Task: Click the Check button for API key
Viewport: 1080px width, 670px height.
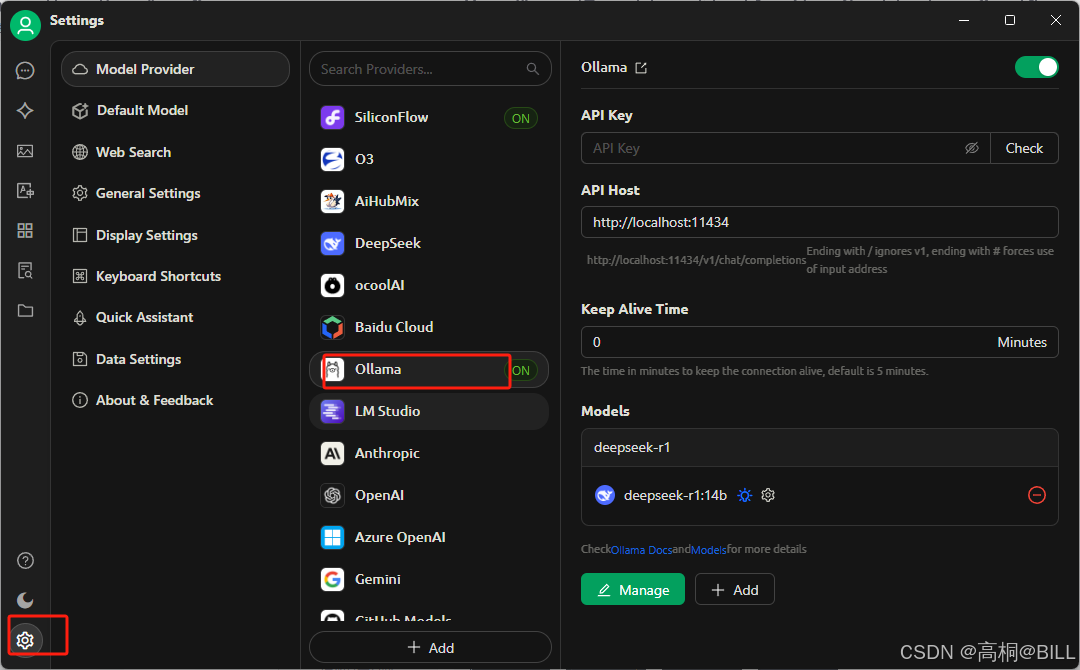Action: [x=1024, y=148]
